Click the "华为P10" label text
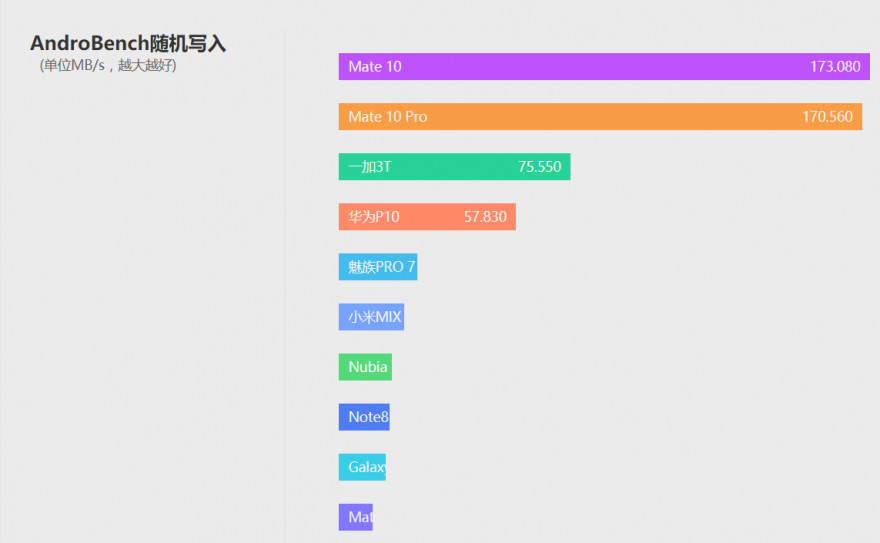Screen dimensions: 880x543 pos(374,217)
